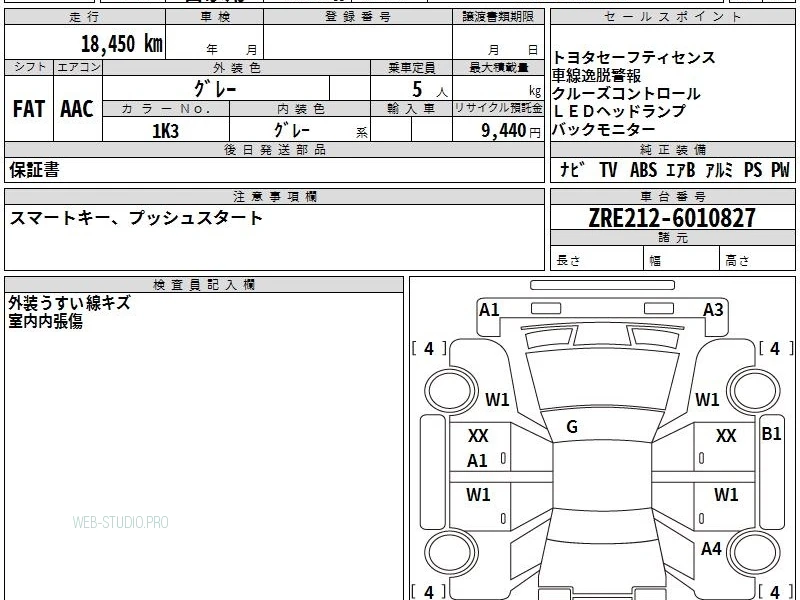
Task: Click the シフト header cell
Action: pyautogui.click(x=29, y=67)
